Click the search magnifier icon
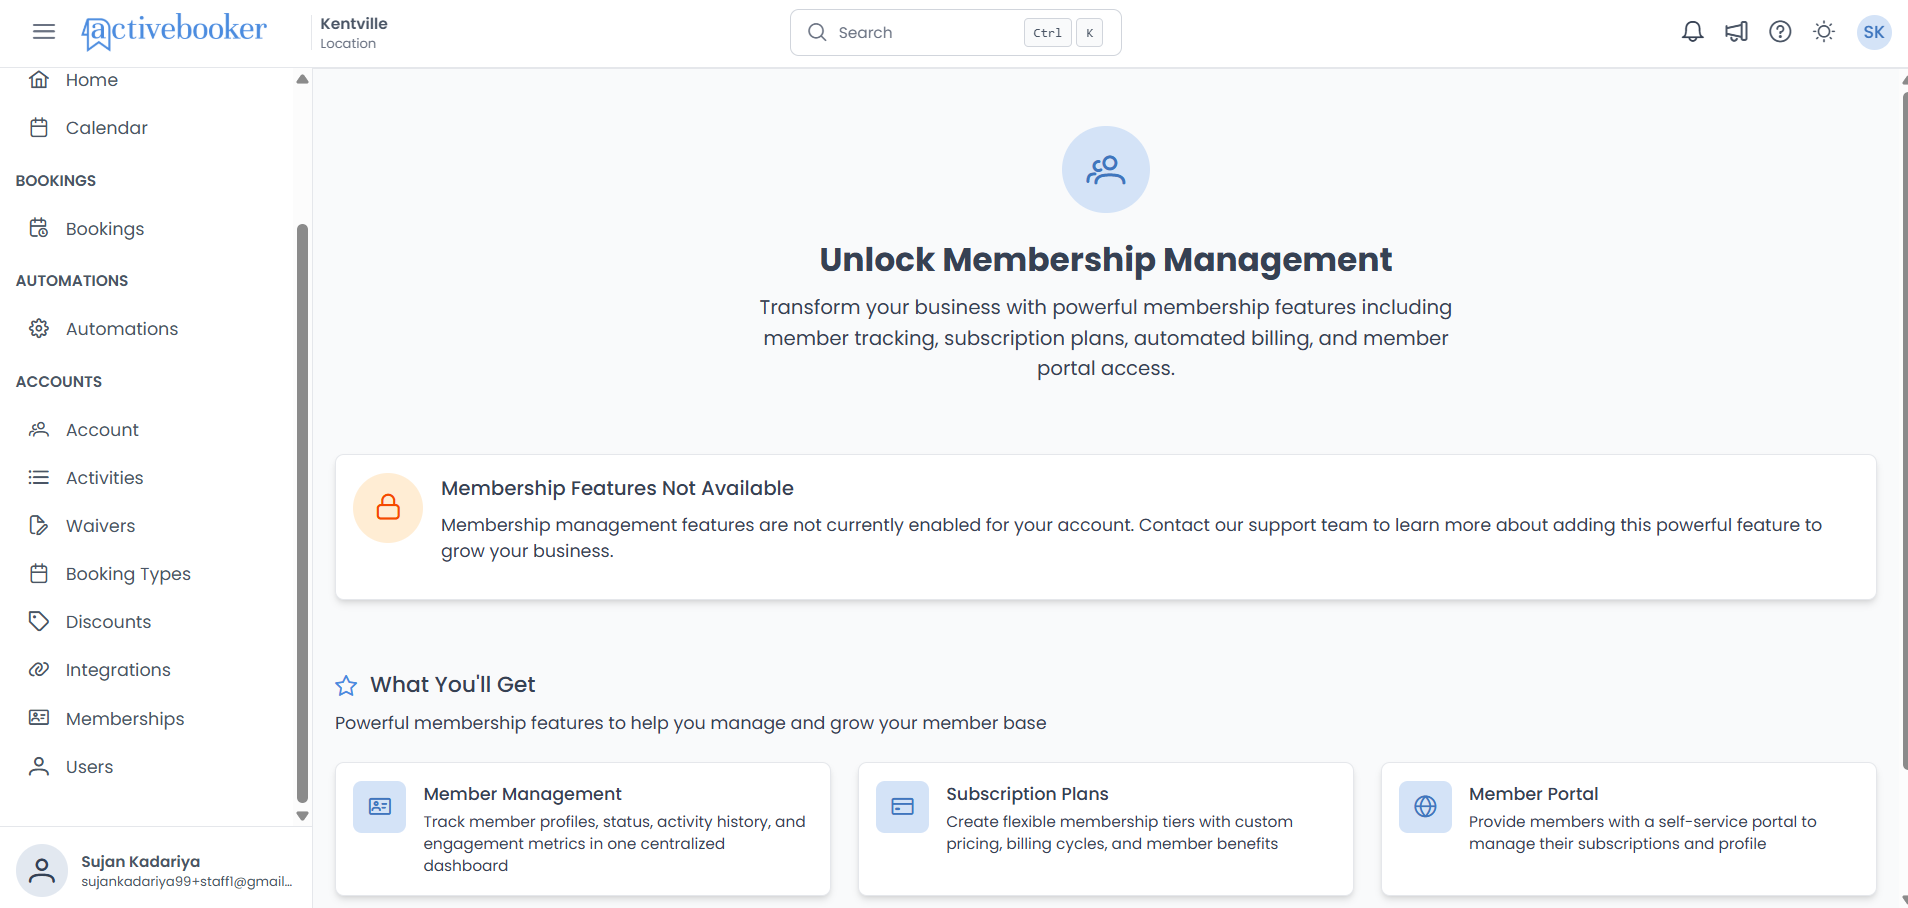 817,32
